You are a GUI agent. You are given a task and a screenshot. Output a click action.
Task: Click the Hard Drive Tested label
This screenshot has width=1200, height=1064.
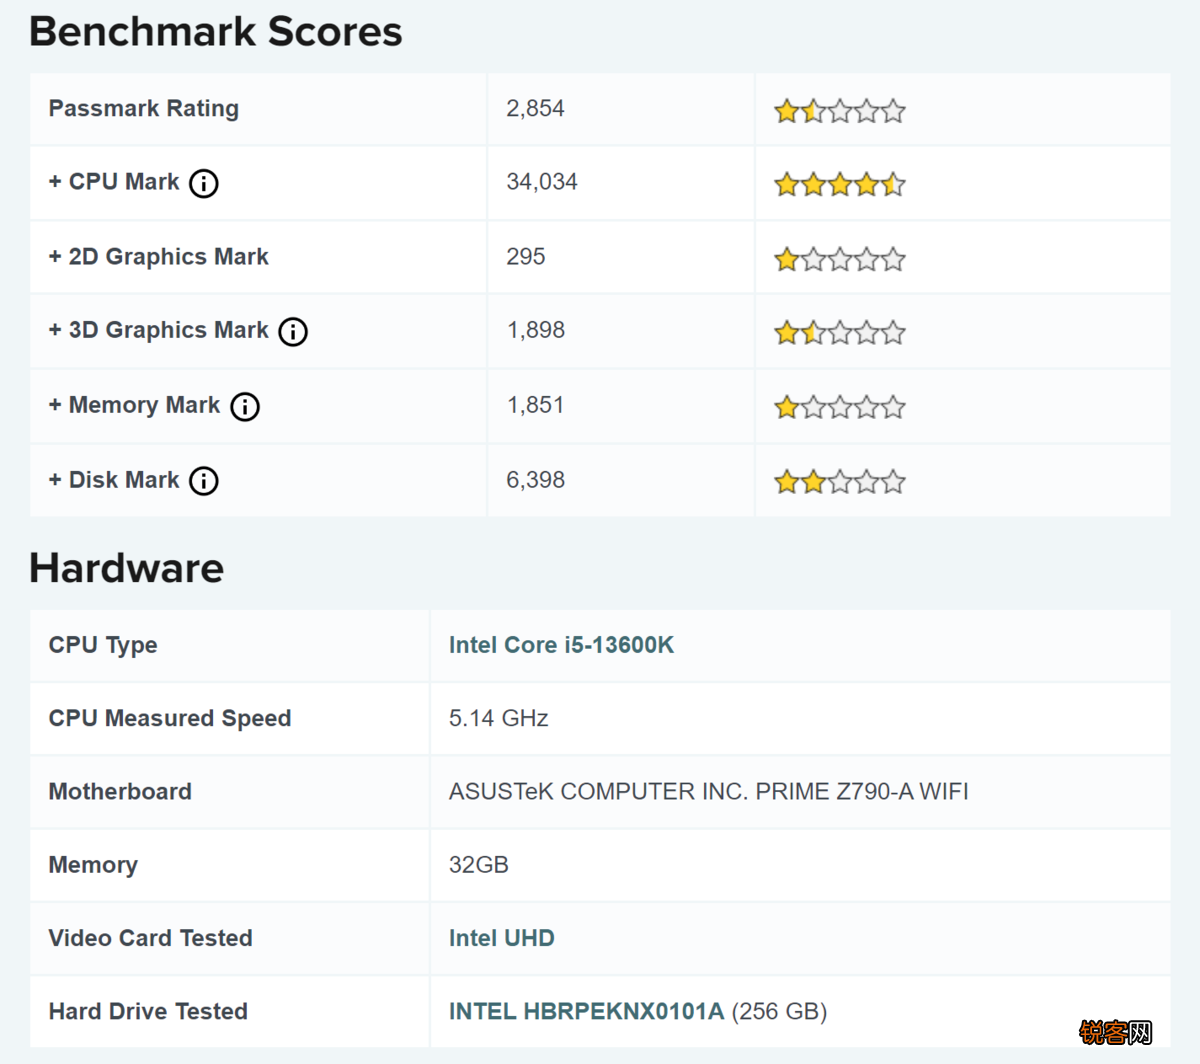148,1011
